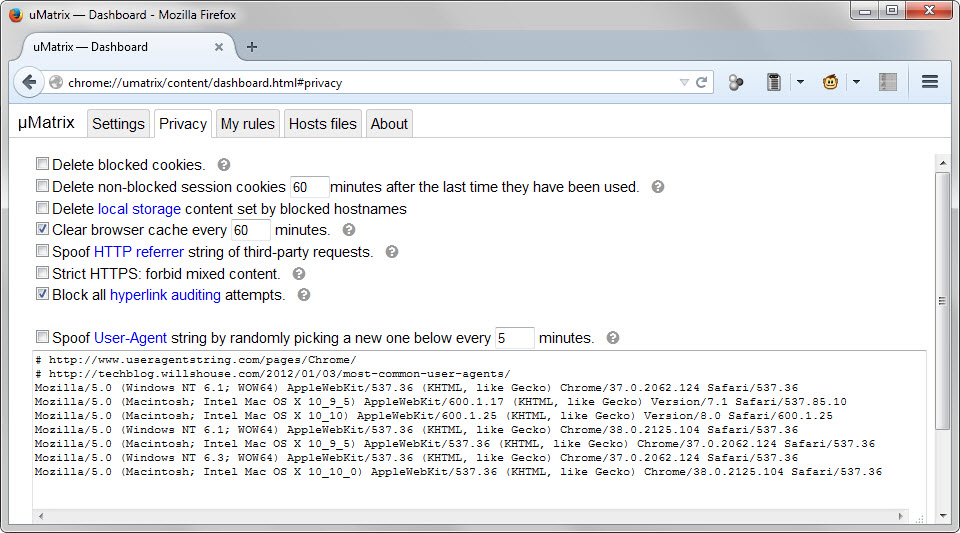960x533 pixels.
Task: Maximize the Firefox window
Action: point(892,10)
